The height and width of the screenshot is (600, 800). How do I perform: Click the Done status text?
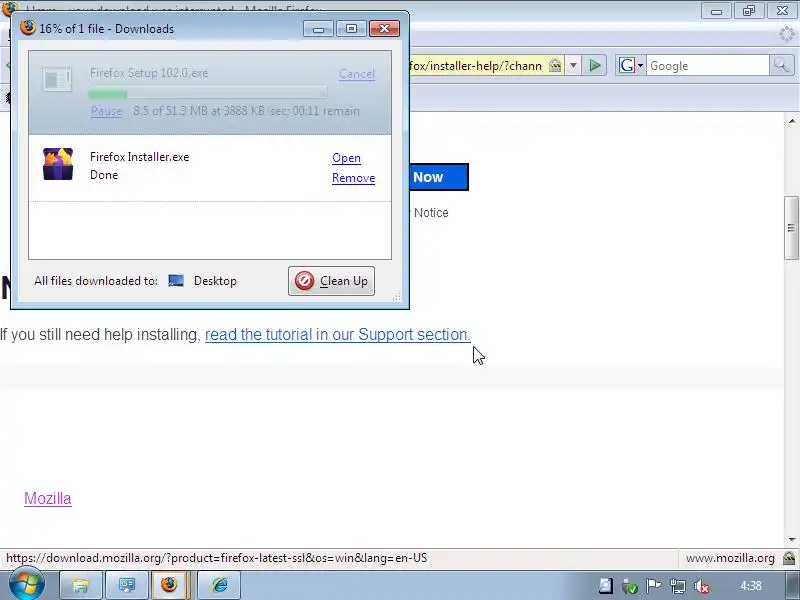104,175
